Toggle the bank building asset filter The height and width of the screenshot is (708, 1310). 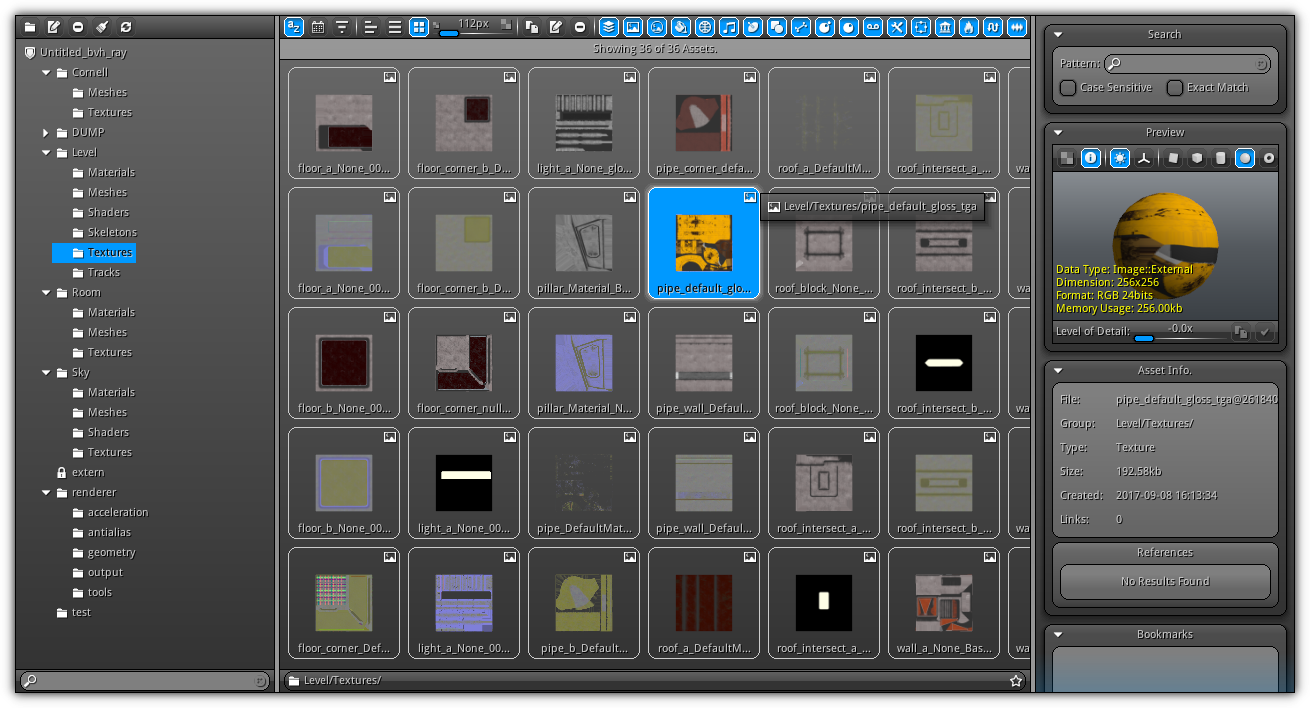945,27
